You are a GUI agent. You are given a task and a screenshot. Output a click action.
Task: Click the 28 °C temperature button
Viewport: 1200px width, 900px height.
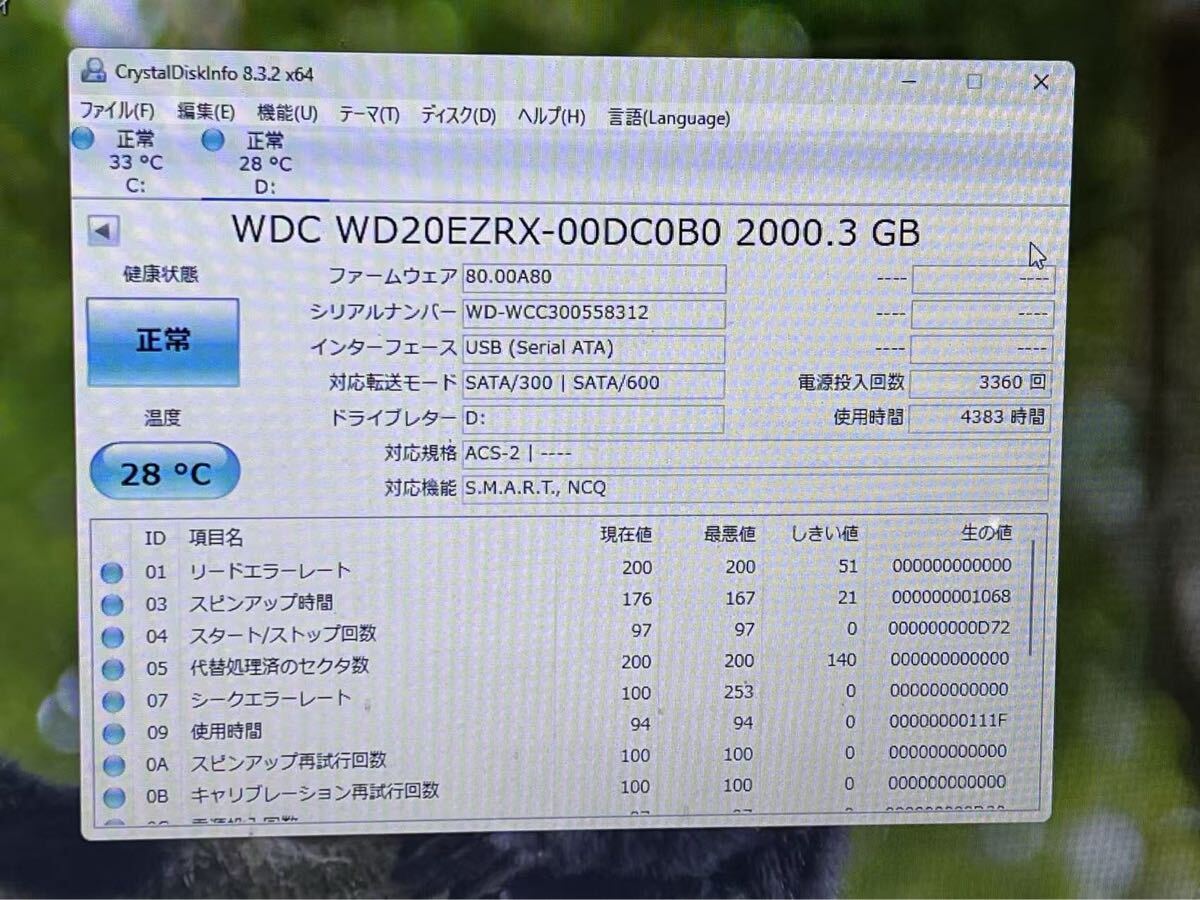(x=165, y=472)
